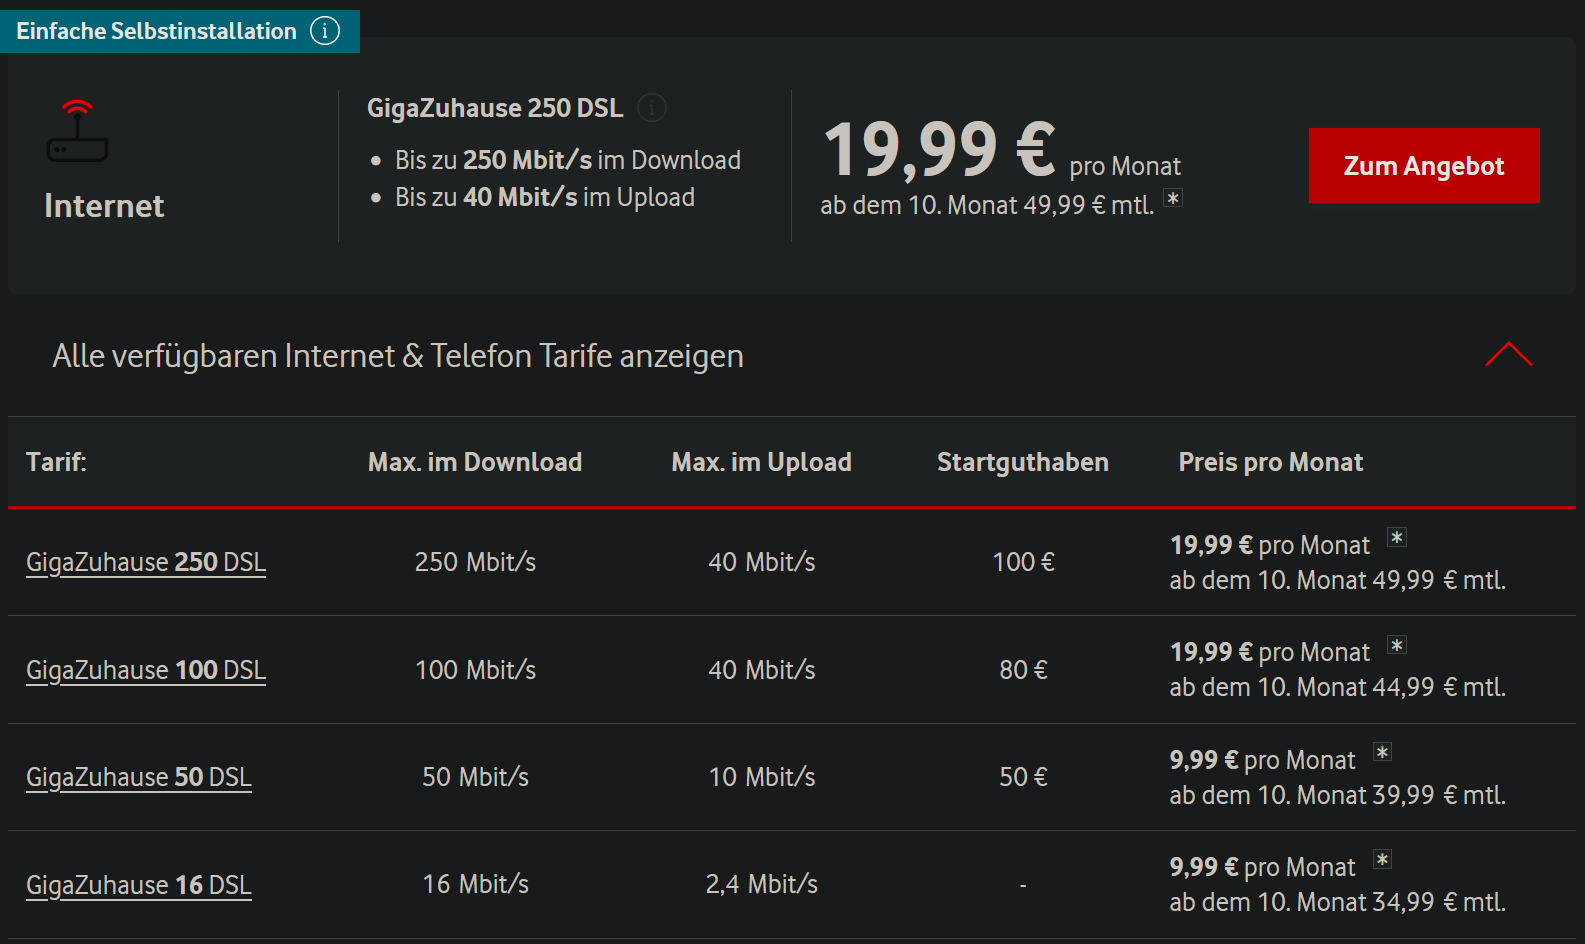Click the Einfache Selbstinstallation banner label
Viewport: 1585px width, 944px height.
[157, 31]
